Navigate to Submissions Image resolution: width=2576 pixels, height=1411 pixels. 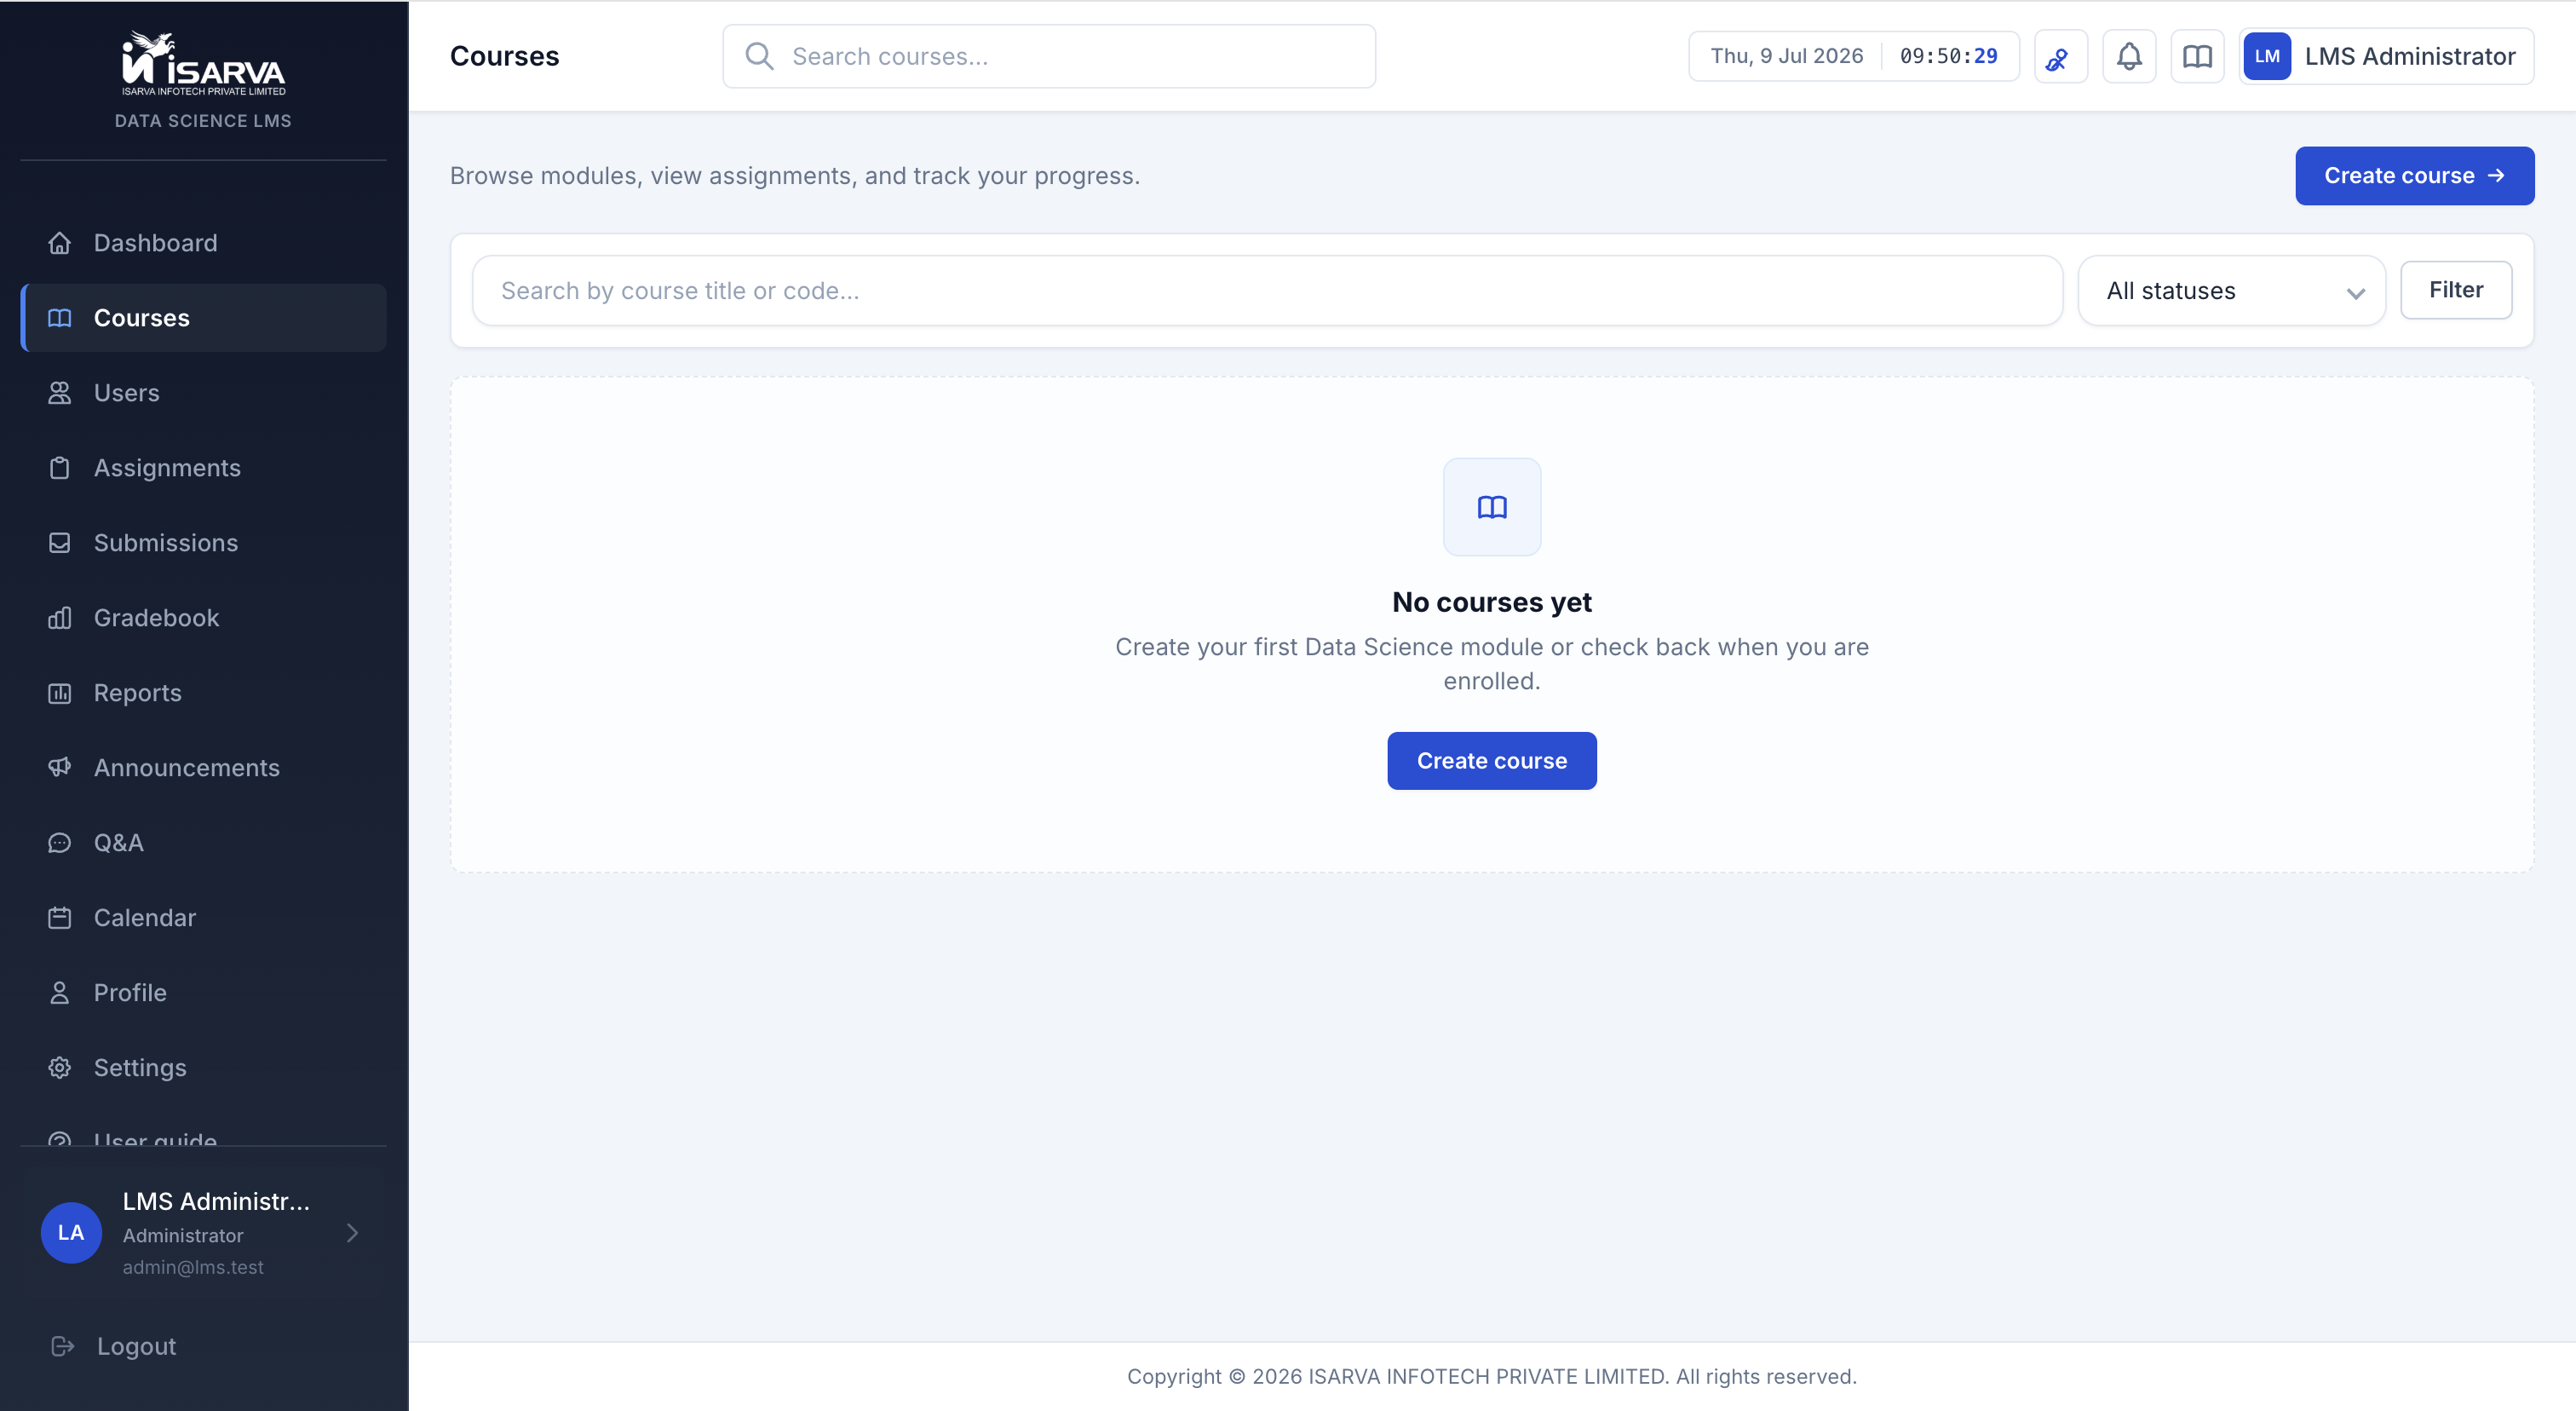(203, 543)
